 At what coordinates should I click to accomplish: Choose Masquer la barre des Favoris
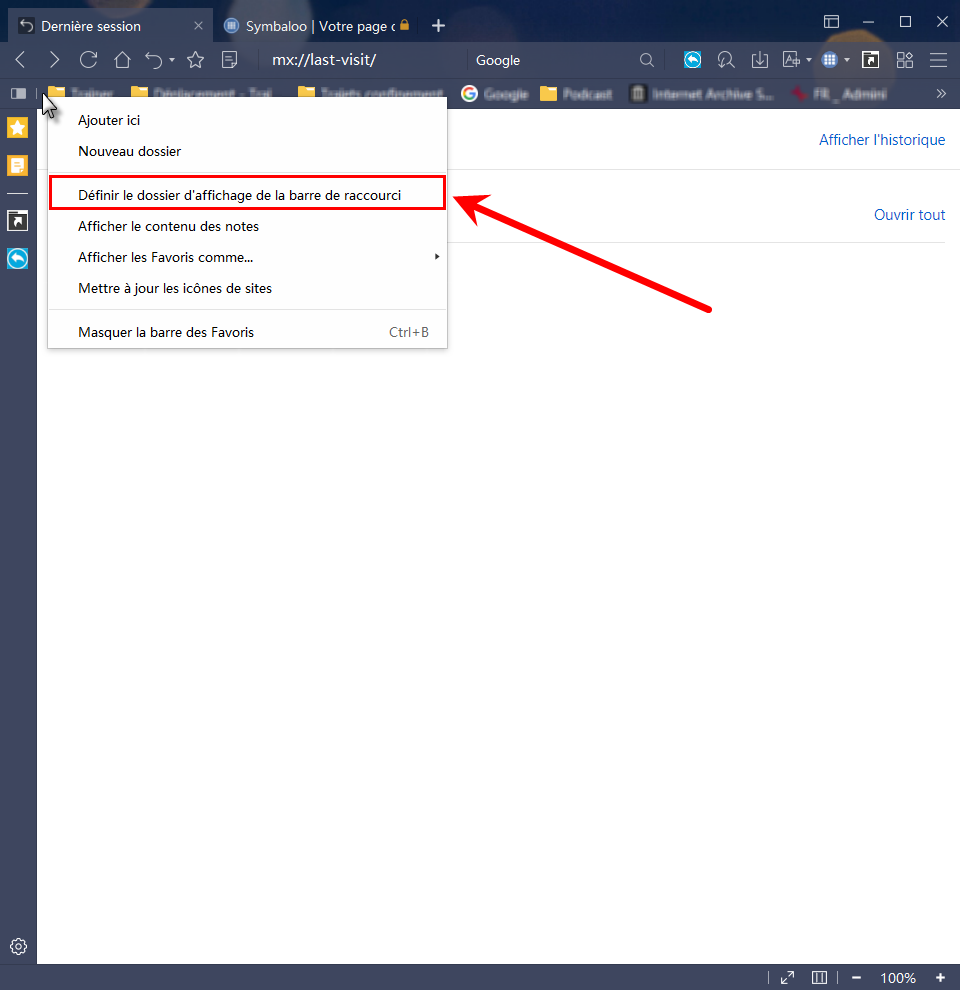tap(248, 332)
